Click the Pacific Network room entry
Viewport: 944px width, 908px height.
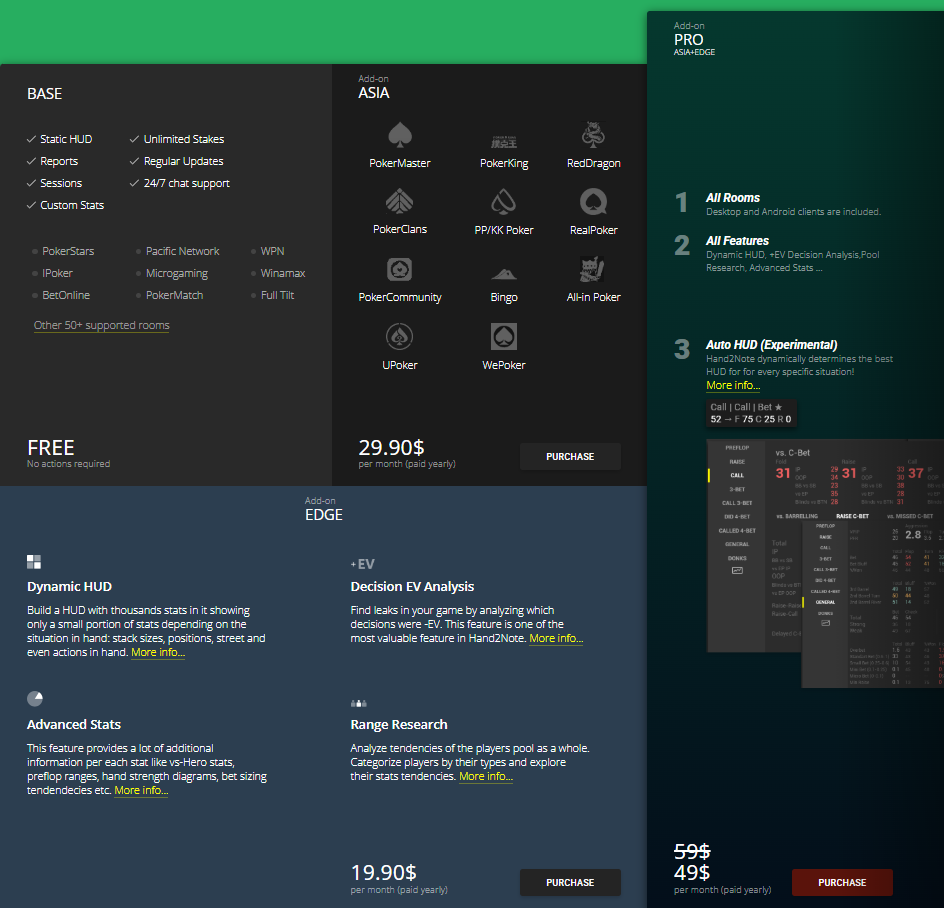[182, 251]
